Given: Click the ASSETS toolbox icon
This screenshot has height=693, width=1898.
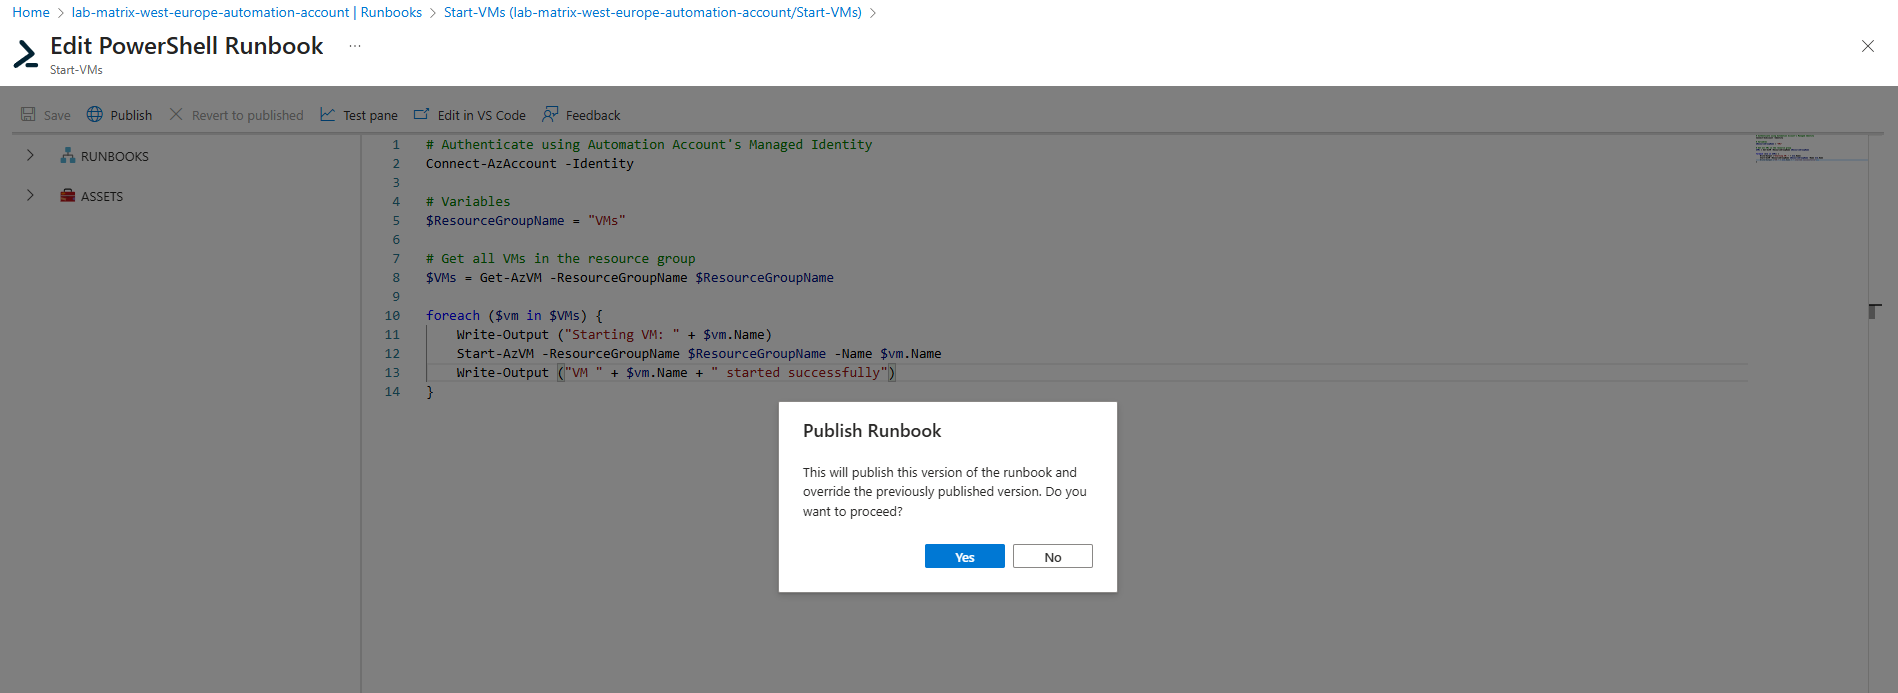Looking at the screenshot, I should click(x=68, y=195).
